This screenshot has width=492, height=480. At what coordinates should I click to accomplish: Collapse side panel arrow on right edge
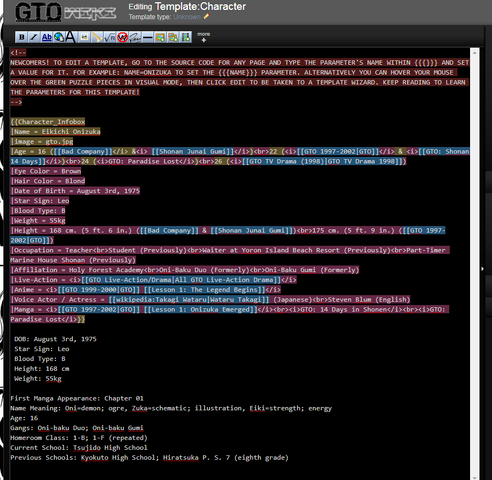pyautogui.click(x=482, y=268)
